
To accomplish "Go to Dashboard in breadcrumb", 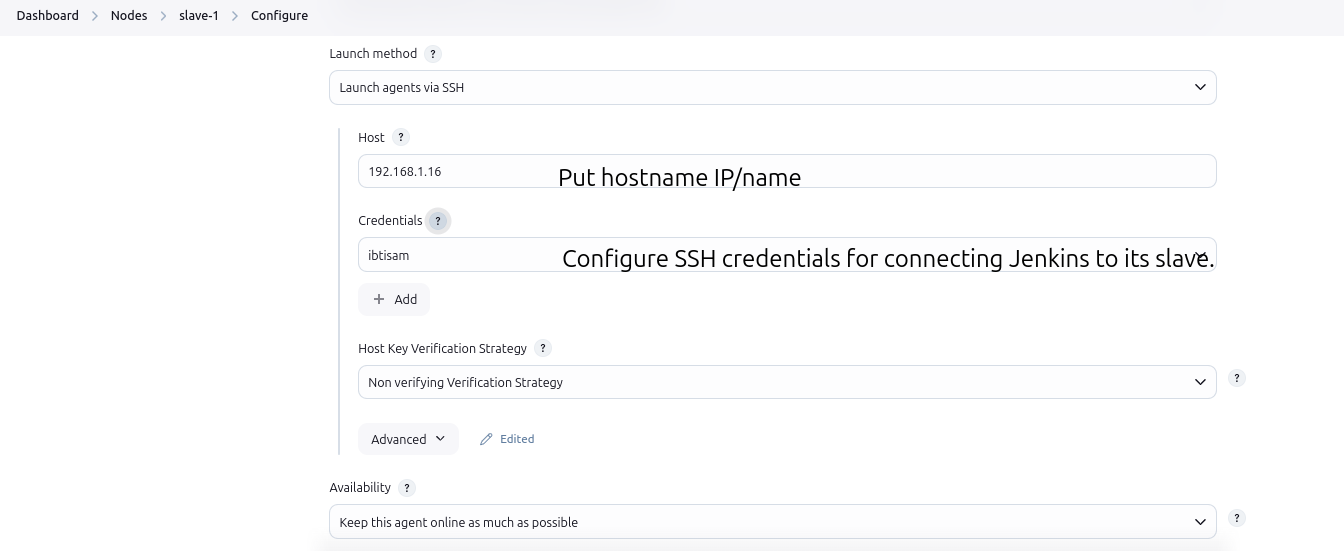I will click(x=48, y=16).
